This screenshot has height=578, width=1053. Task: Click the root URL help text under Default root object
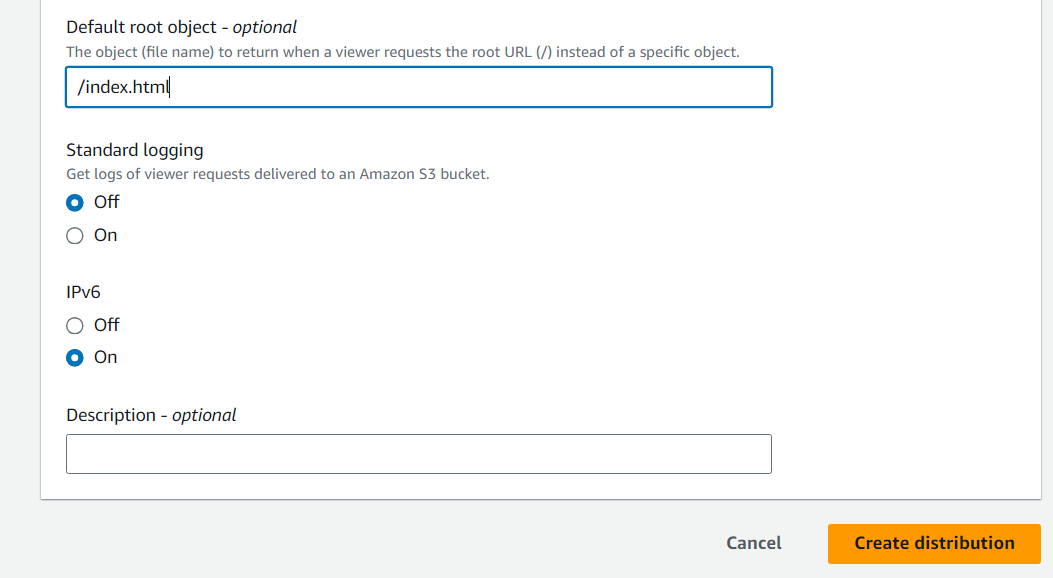[x=402, y=52]
